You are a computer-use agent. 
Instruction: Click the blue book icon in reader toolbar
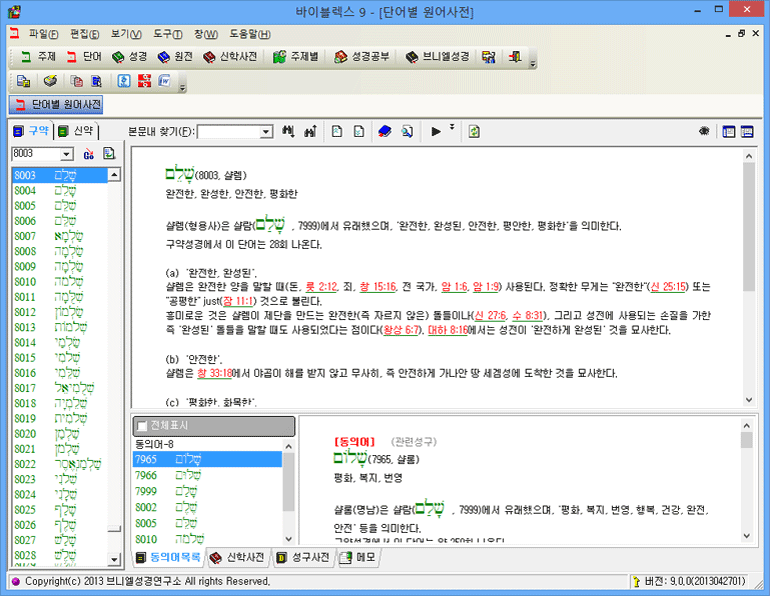pyautogui.click(x=385, y=131)
